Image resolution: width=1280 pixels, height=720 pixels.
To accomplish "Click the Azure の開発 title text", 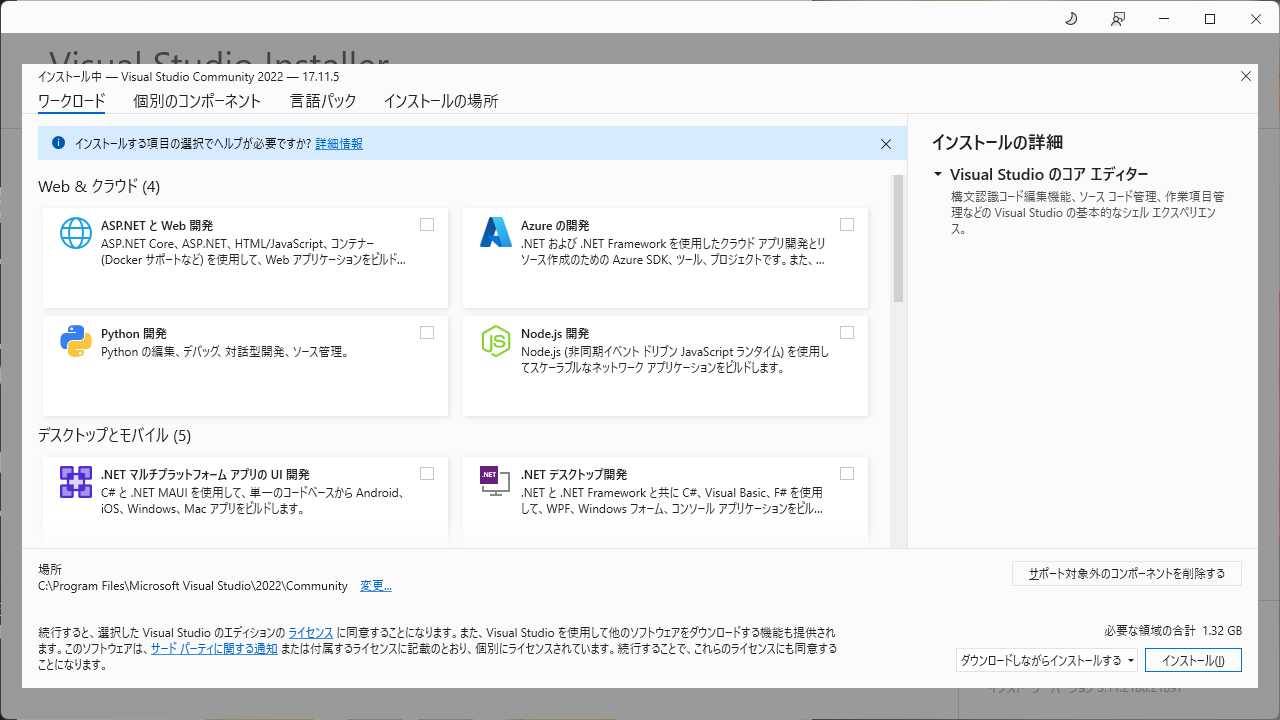I will pyautogui.click(x=555, y=226).
